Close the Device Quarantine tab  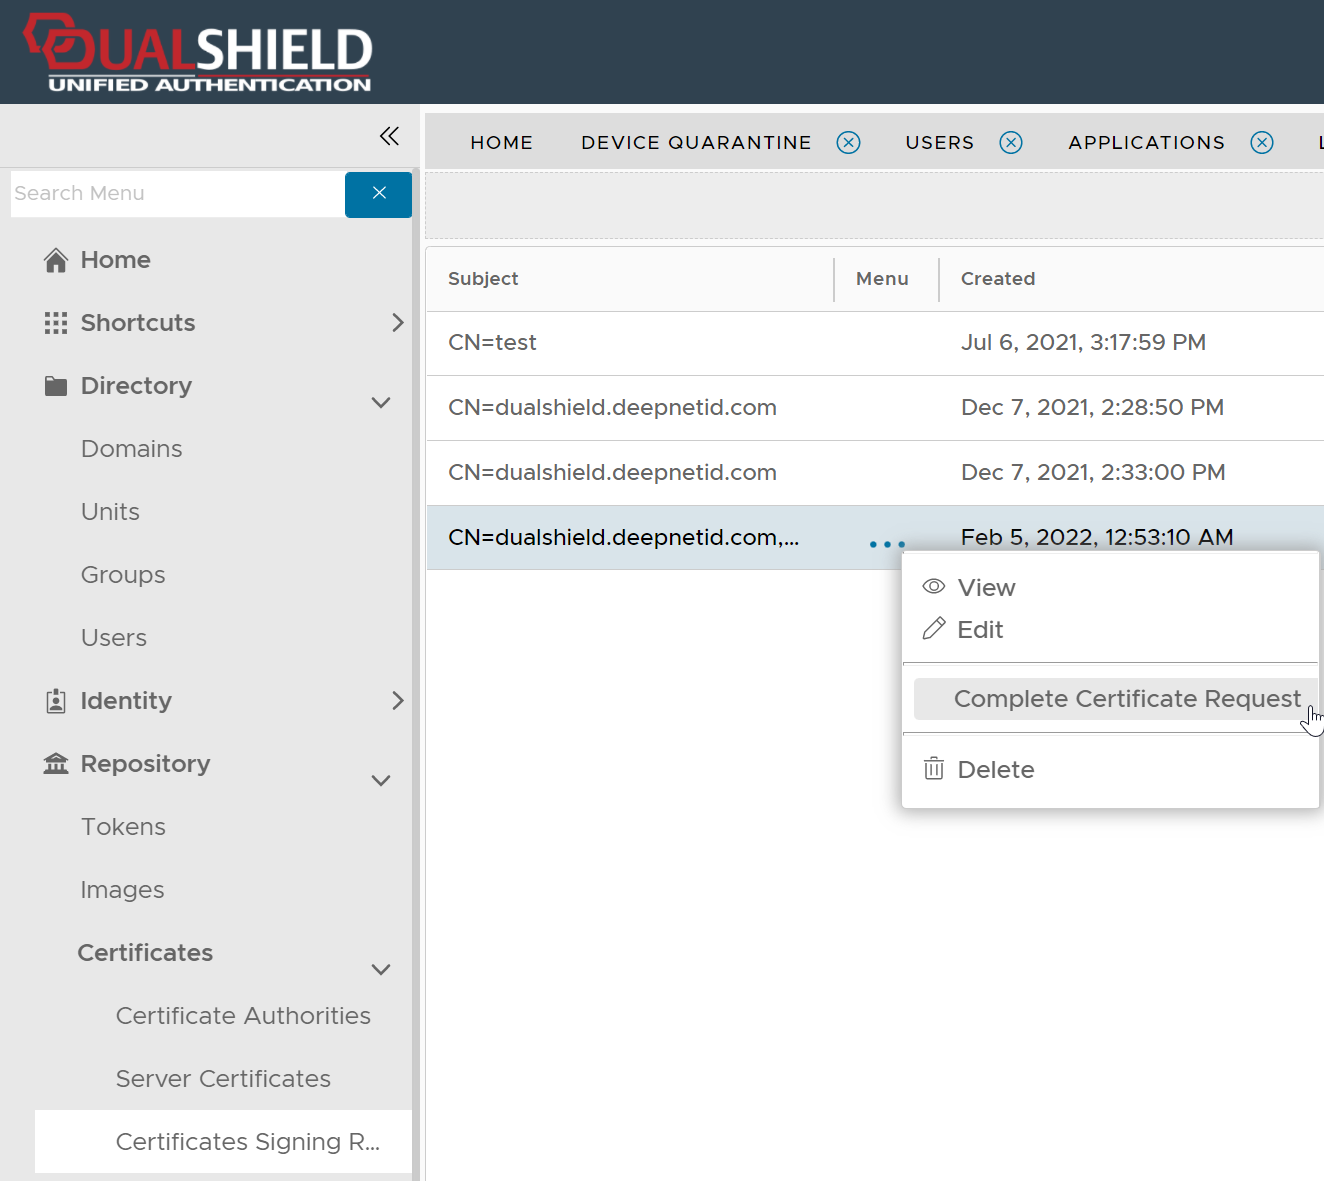click(x=848, y=143)
